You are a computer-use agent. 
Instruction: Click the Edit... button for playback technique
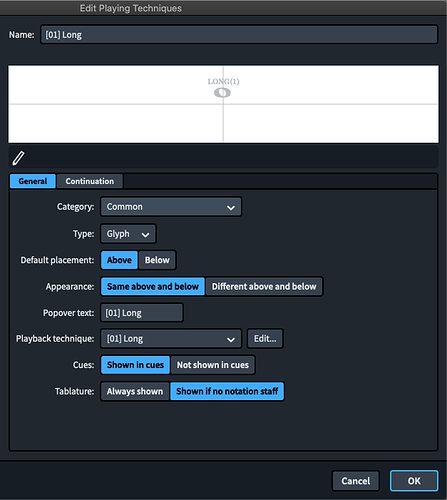pyautogui.click(x=265, y=339)
